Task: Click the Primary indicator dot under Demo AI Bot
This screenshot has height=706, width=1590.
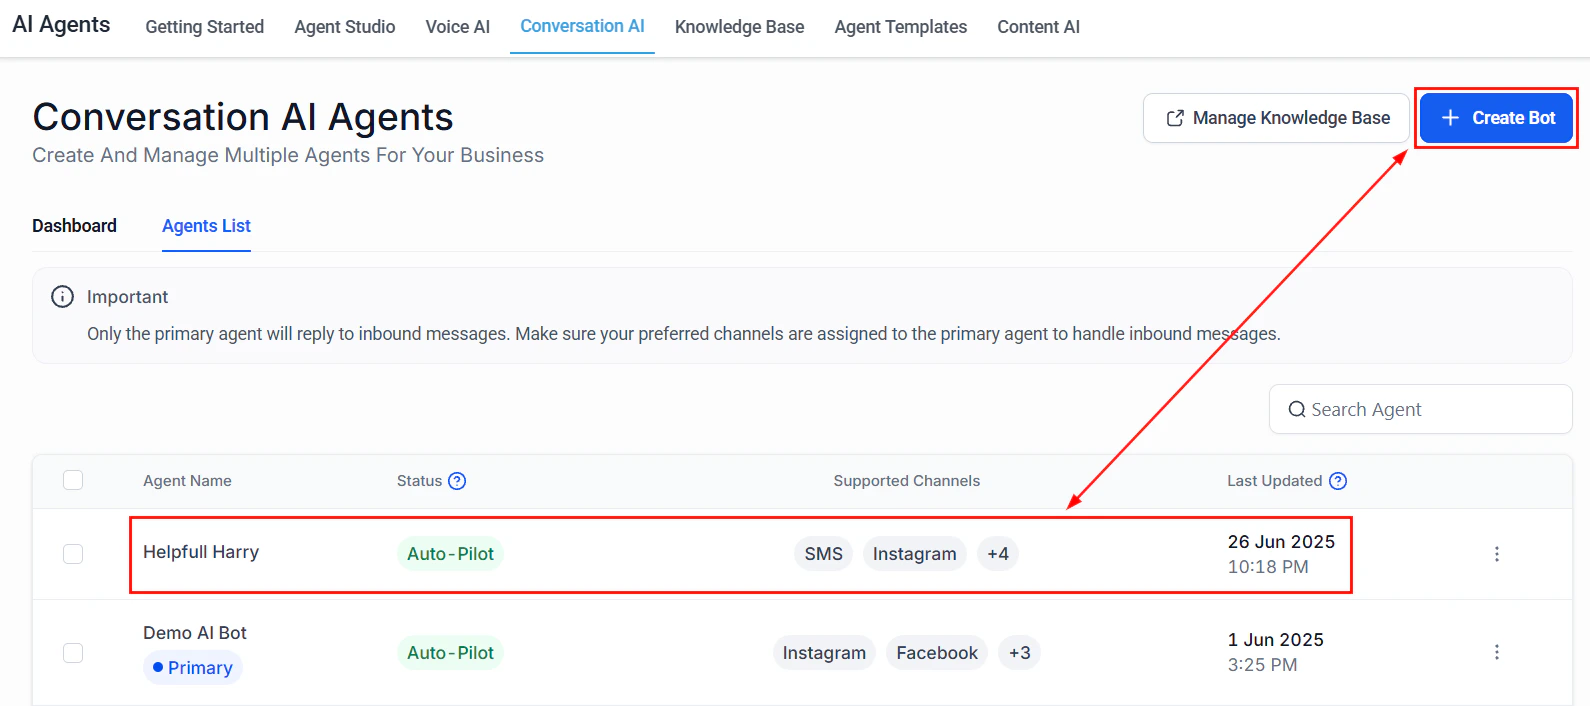Action: click(158, 667)
